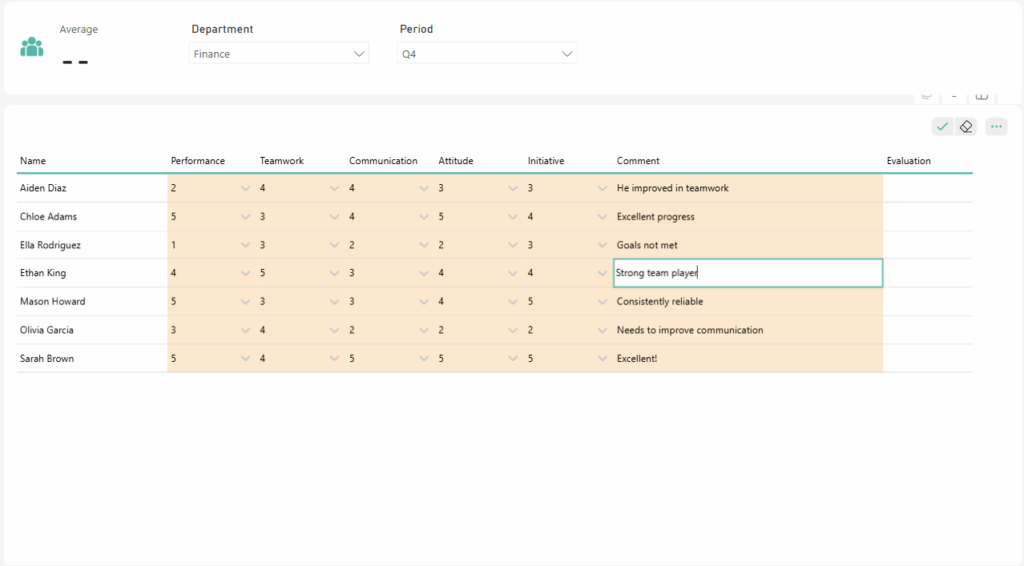Click Sarah Brown Attitude value 5
The image size is (1024, 566).
coord(441,358)
